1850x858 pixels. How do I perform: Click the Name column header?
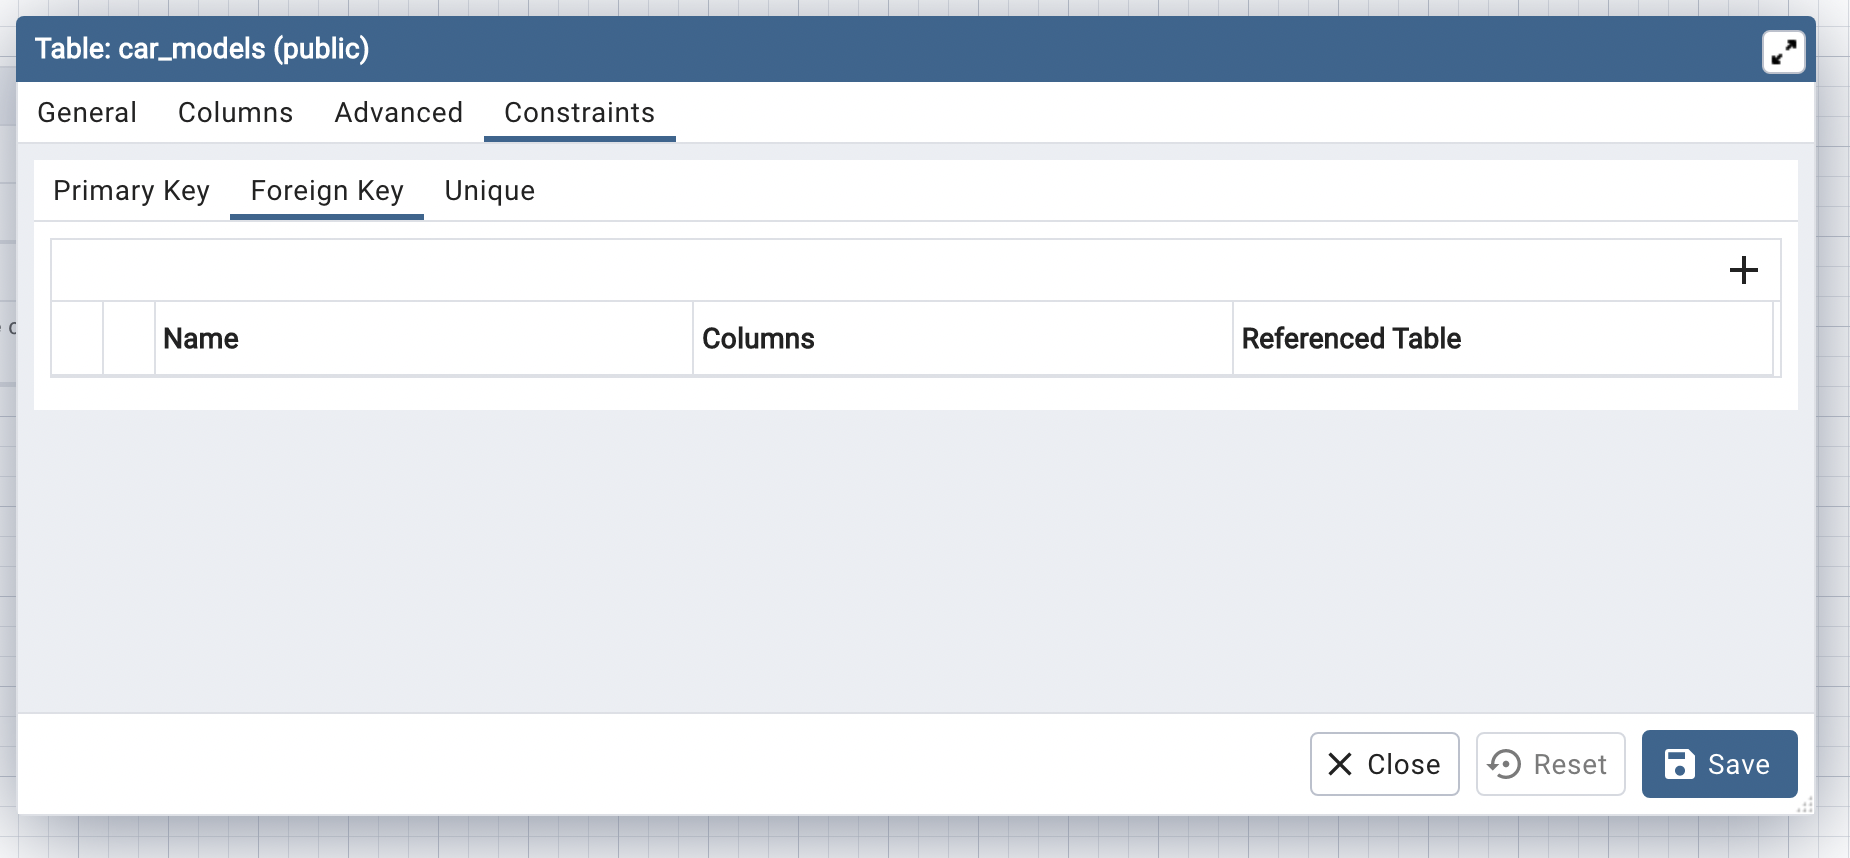(201, 339)
